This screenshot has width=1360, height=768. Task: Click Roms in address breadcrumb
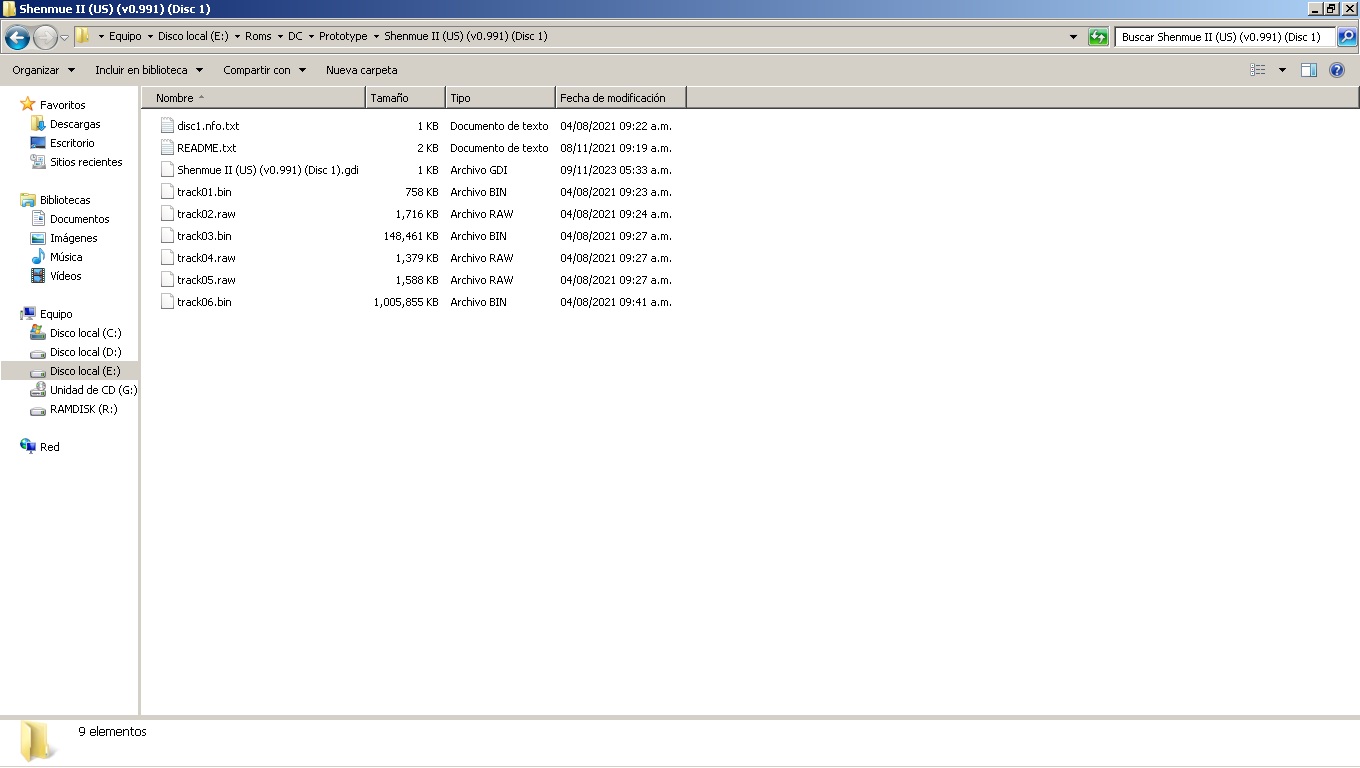click(258, 36)
